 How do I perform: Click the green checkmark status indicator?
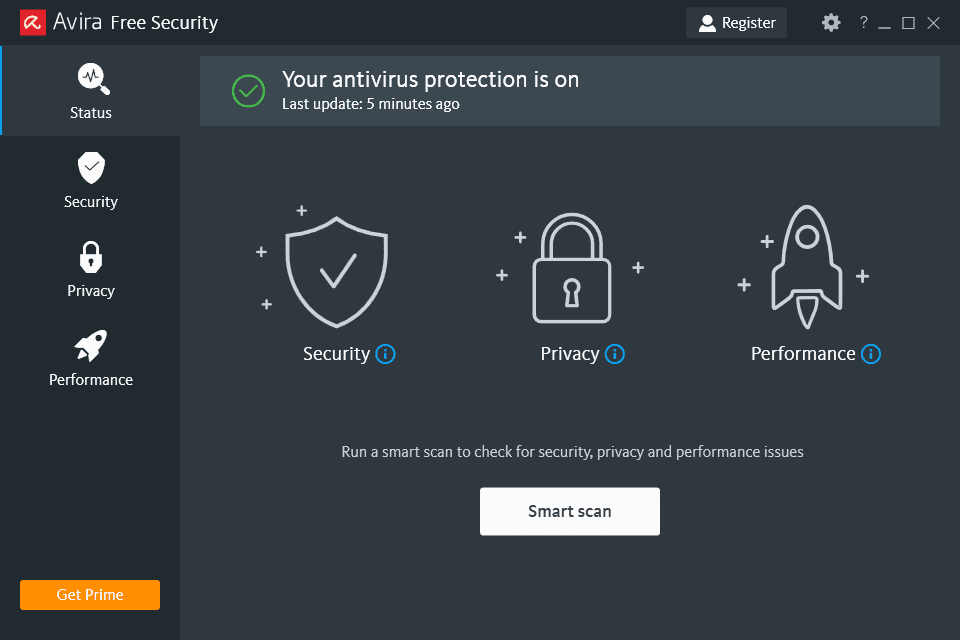tap(246, 90)
